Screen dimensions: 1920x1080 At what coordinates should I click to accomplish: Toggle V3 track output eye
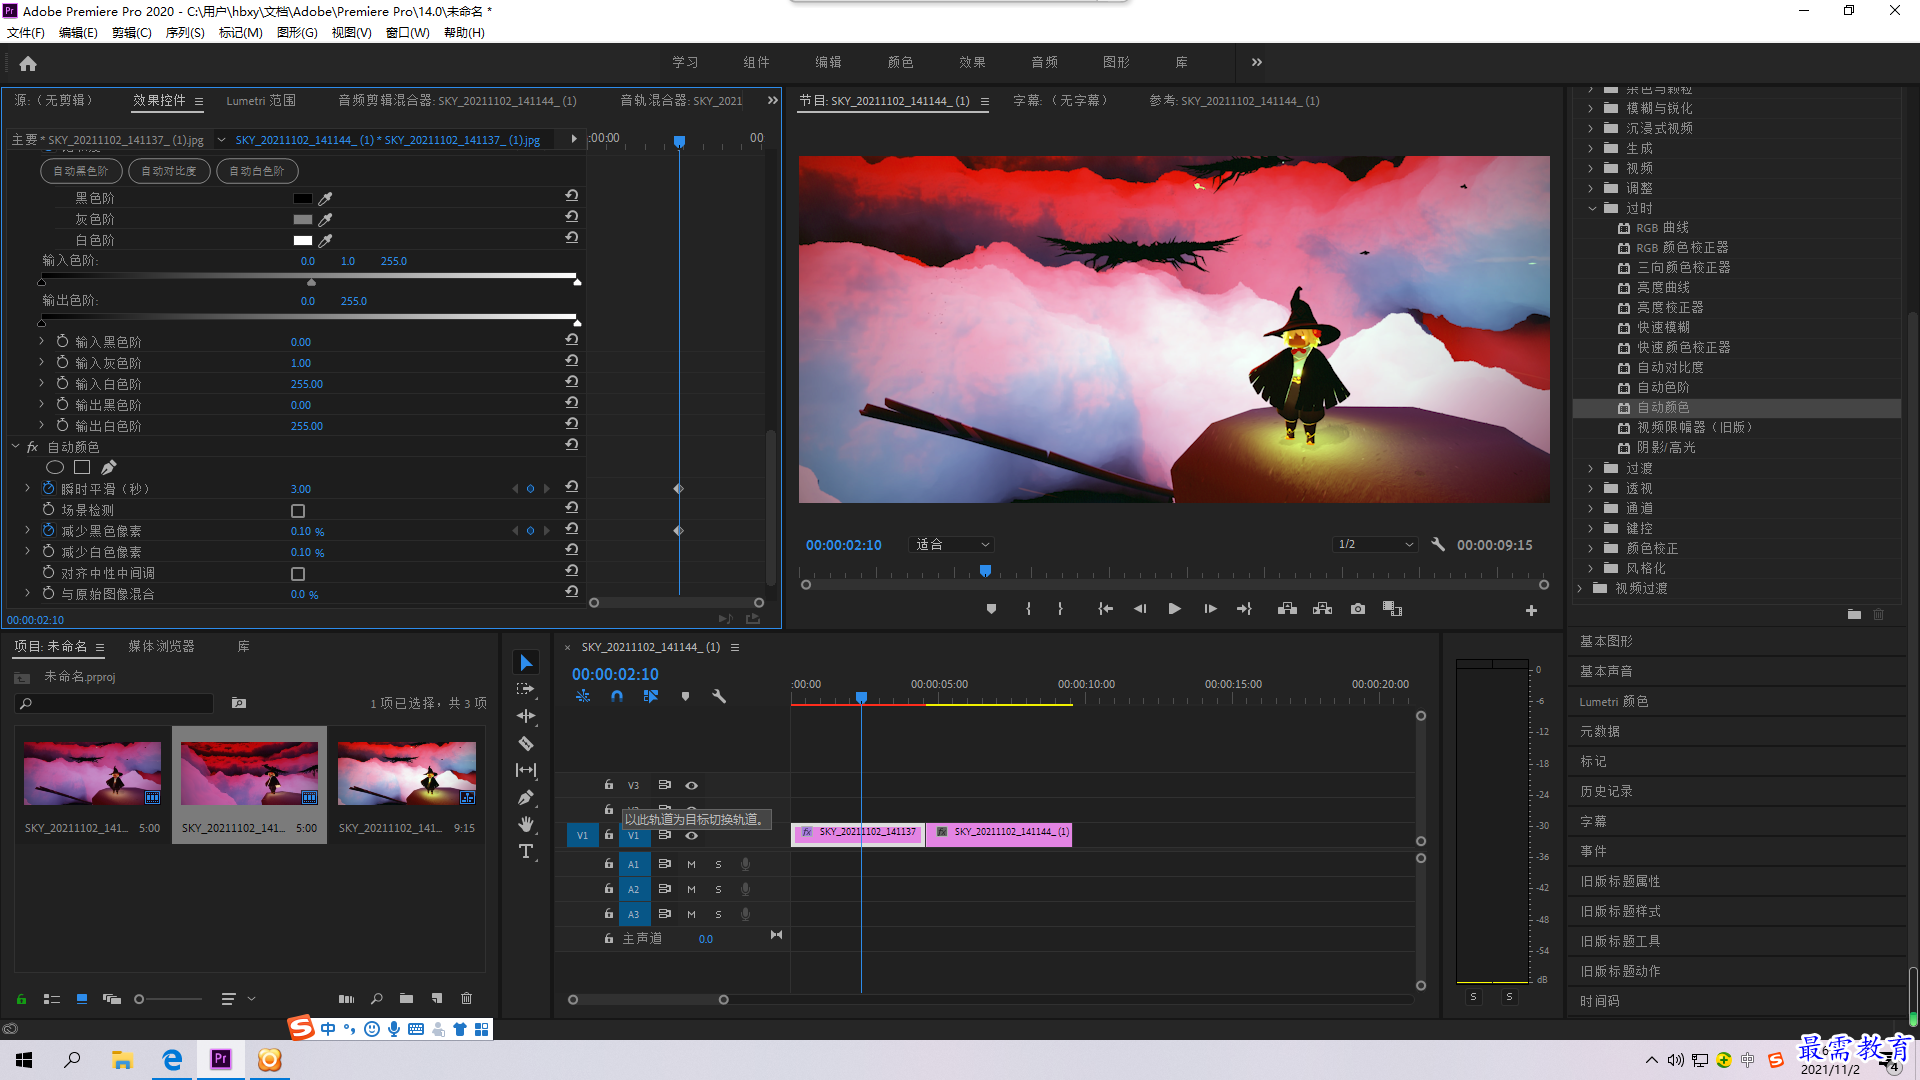[691, 786]
